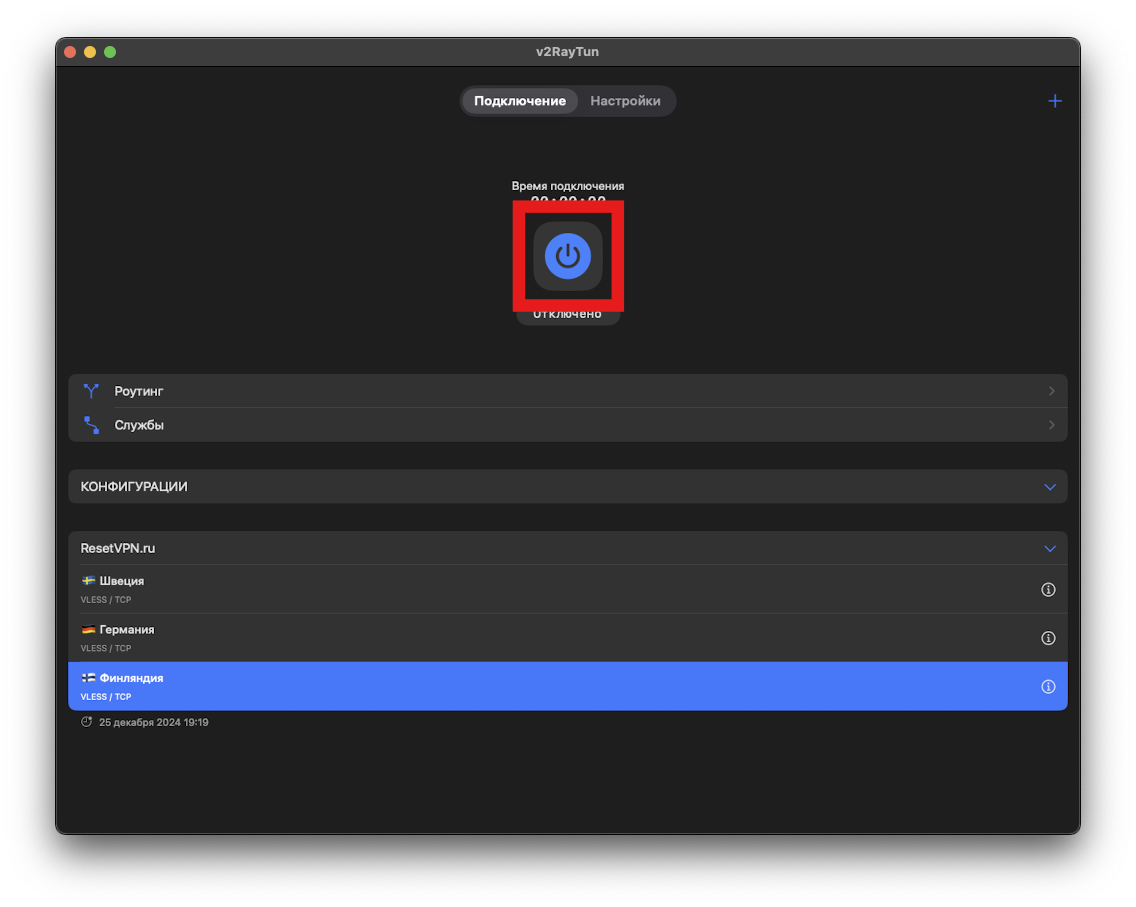
Task: Click the plus icon to add configuration
Action: (1054, 101)
